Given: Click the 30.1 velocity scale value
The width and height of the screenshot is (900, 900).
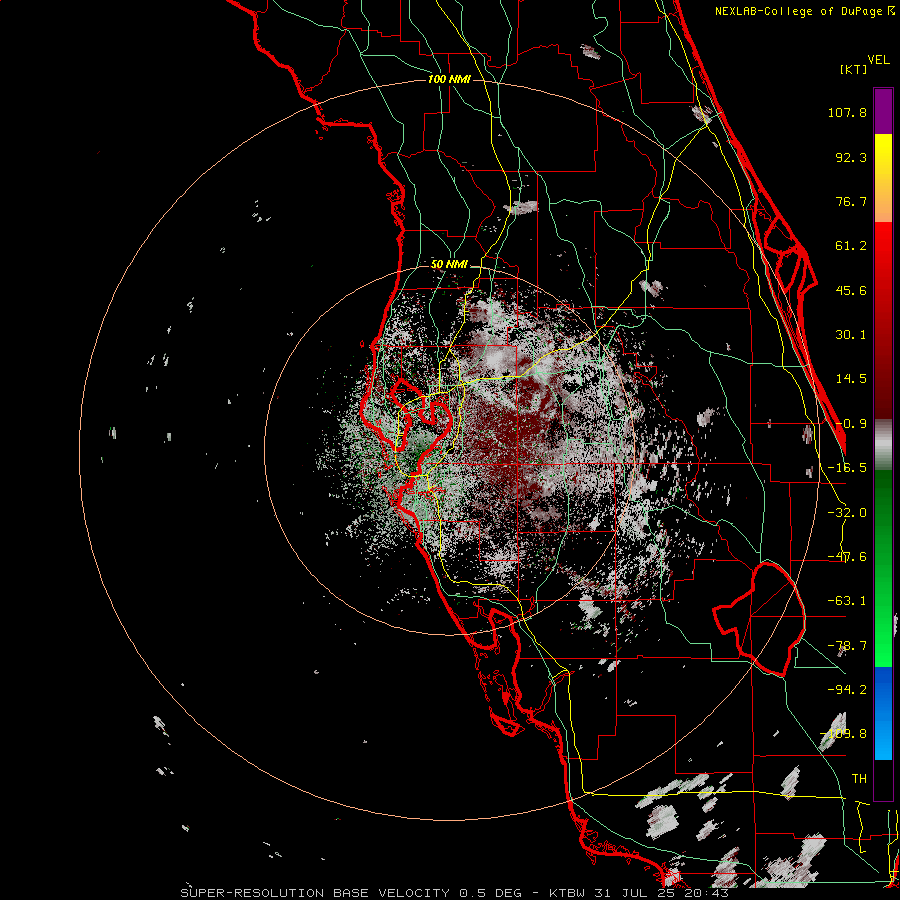Looking at the screenshot, I should coord(851,335).
